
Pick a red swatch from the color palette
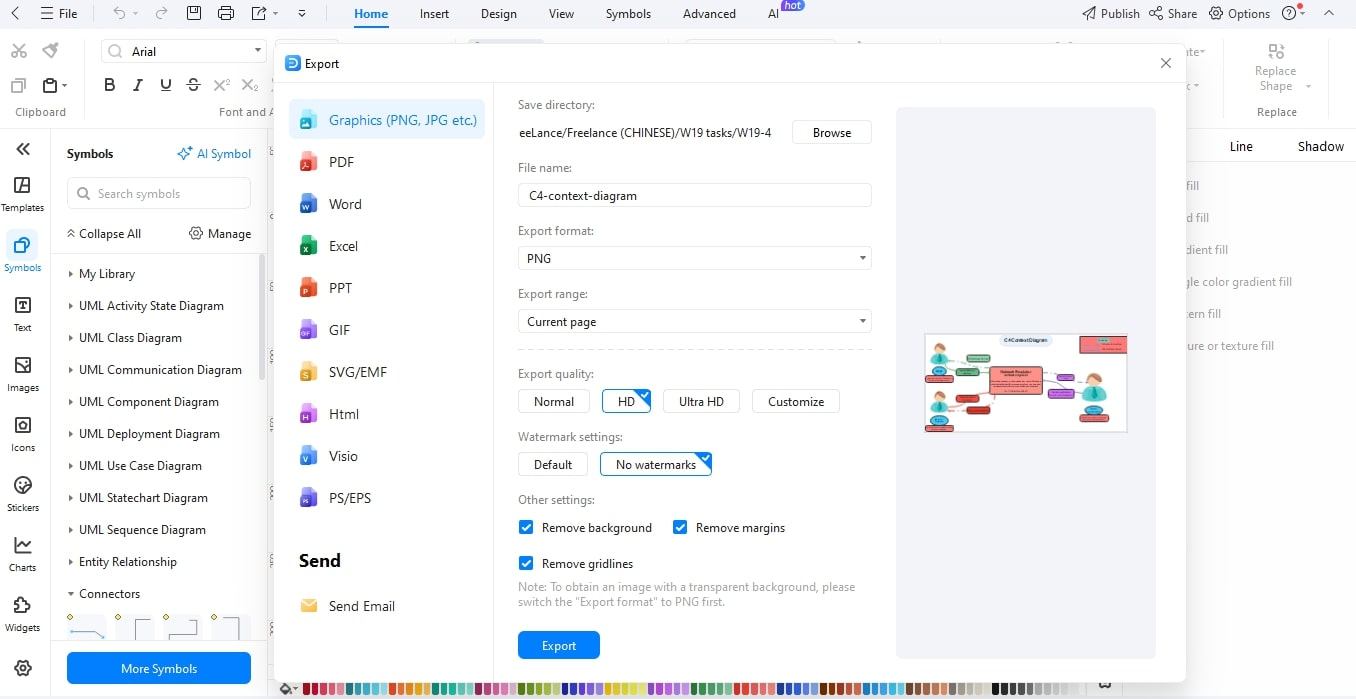[x=308, y=689]
